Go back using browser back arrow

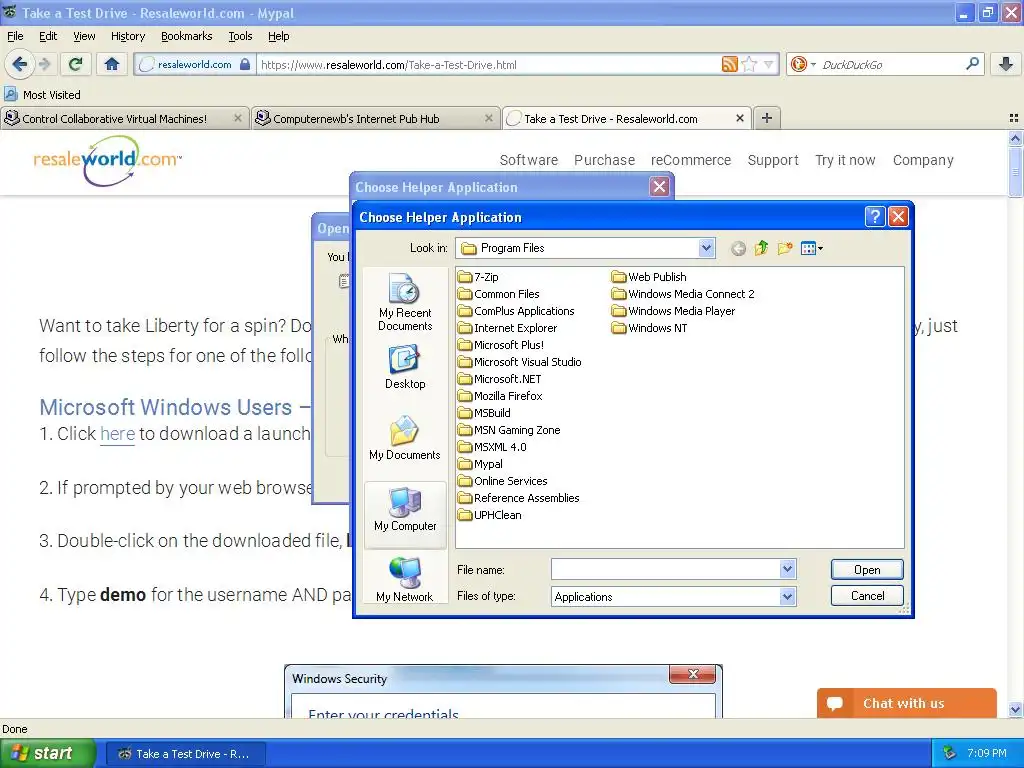tap(19, 64)
